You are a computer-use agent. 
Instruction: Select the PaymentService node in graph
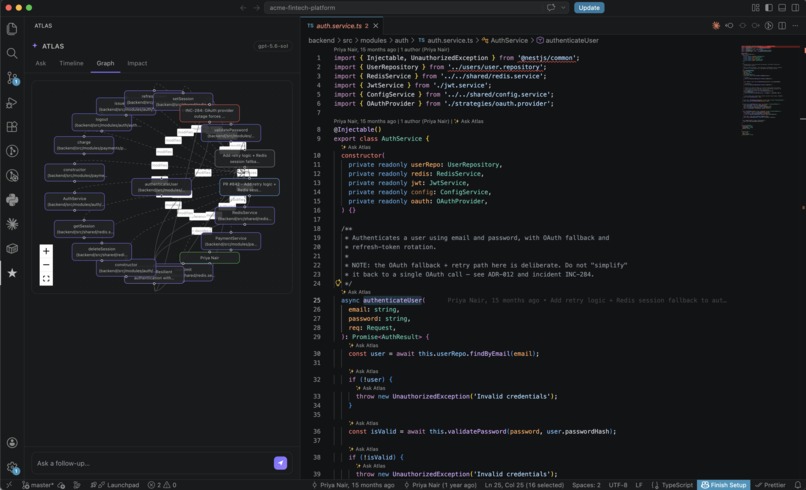230,241
